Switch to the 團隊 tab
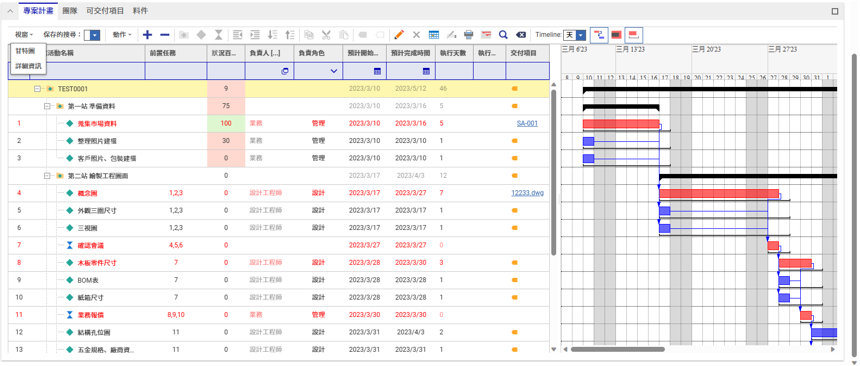 [x=70, y=10]
